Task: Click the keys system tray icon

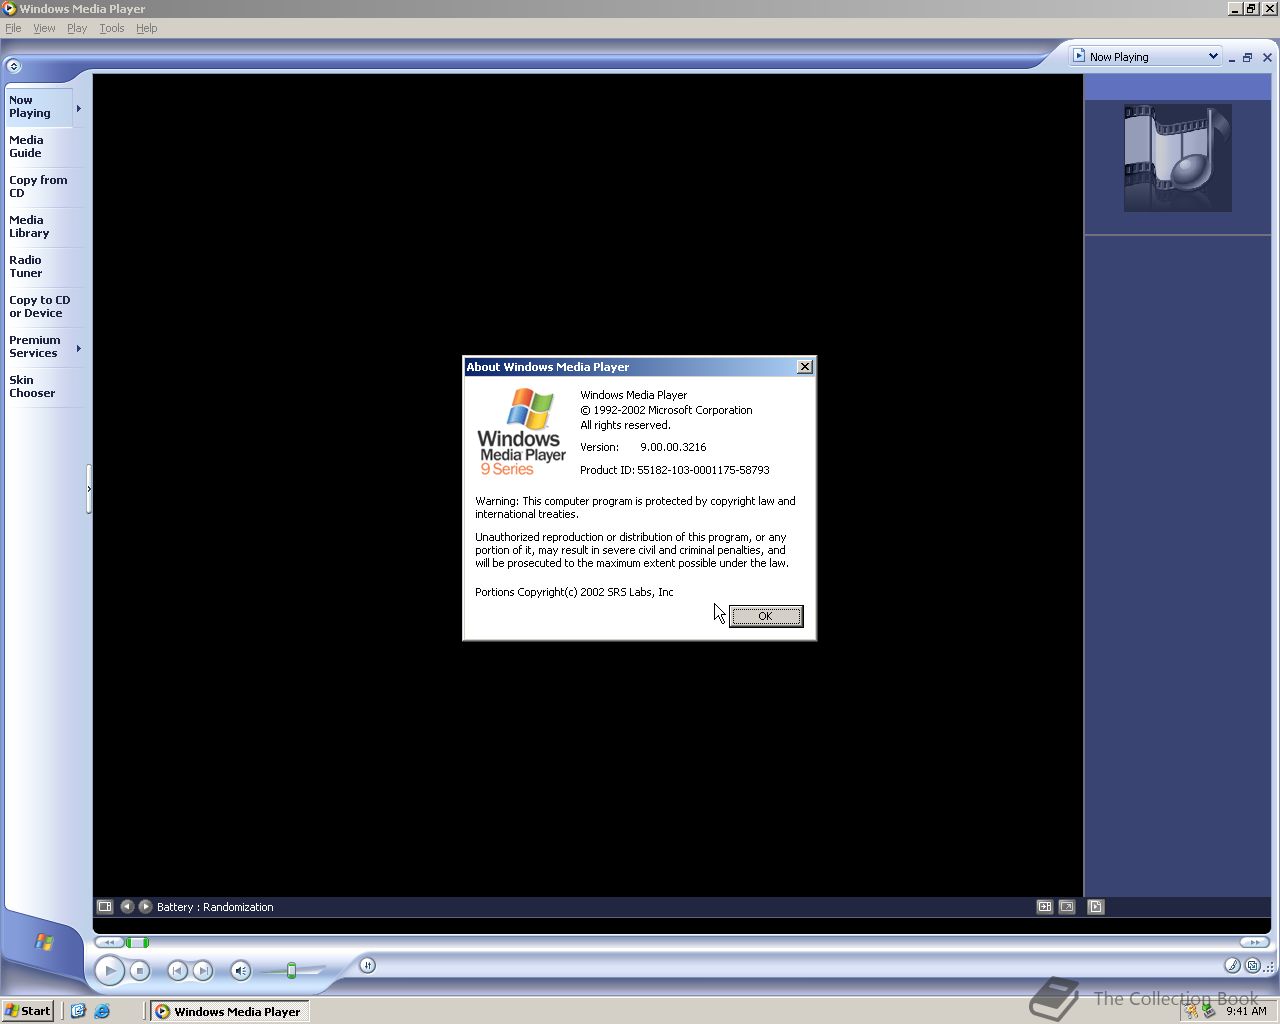Action: click(1191, 1011)
